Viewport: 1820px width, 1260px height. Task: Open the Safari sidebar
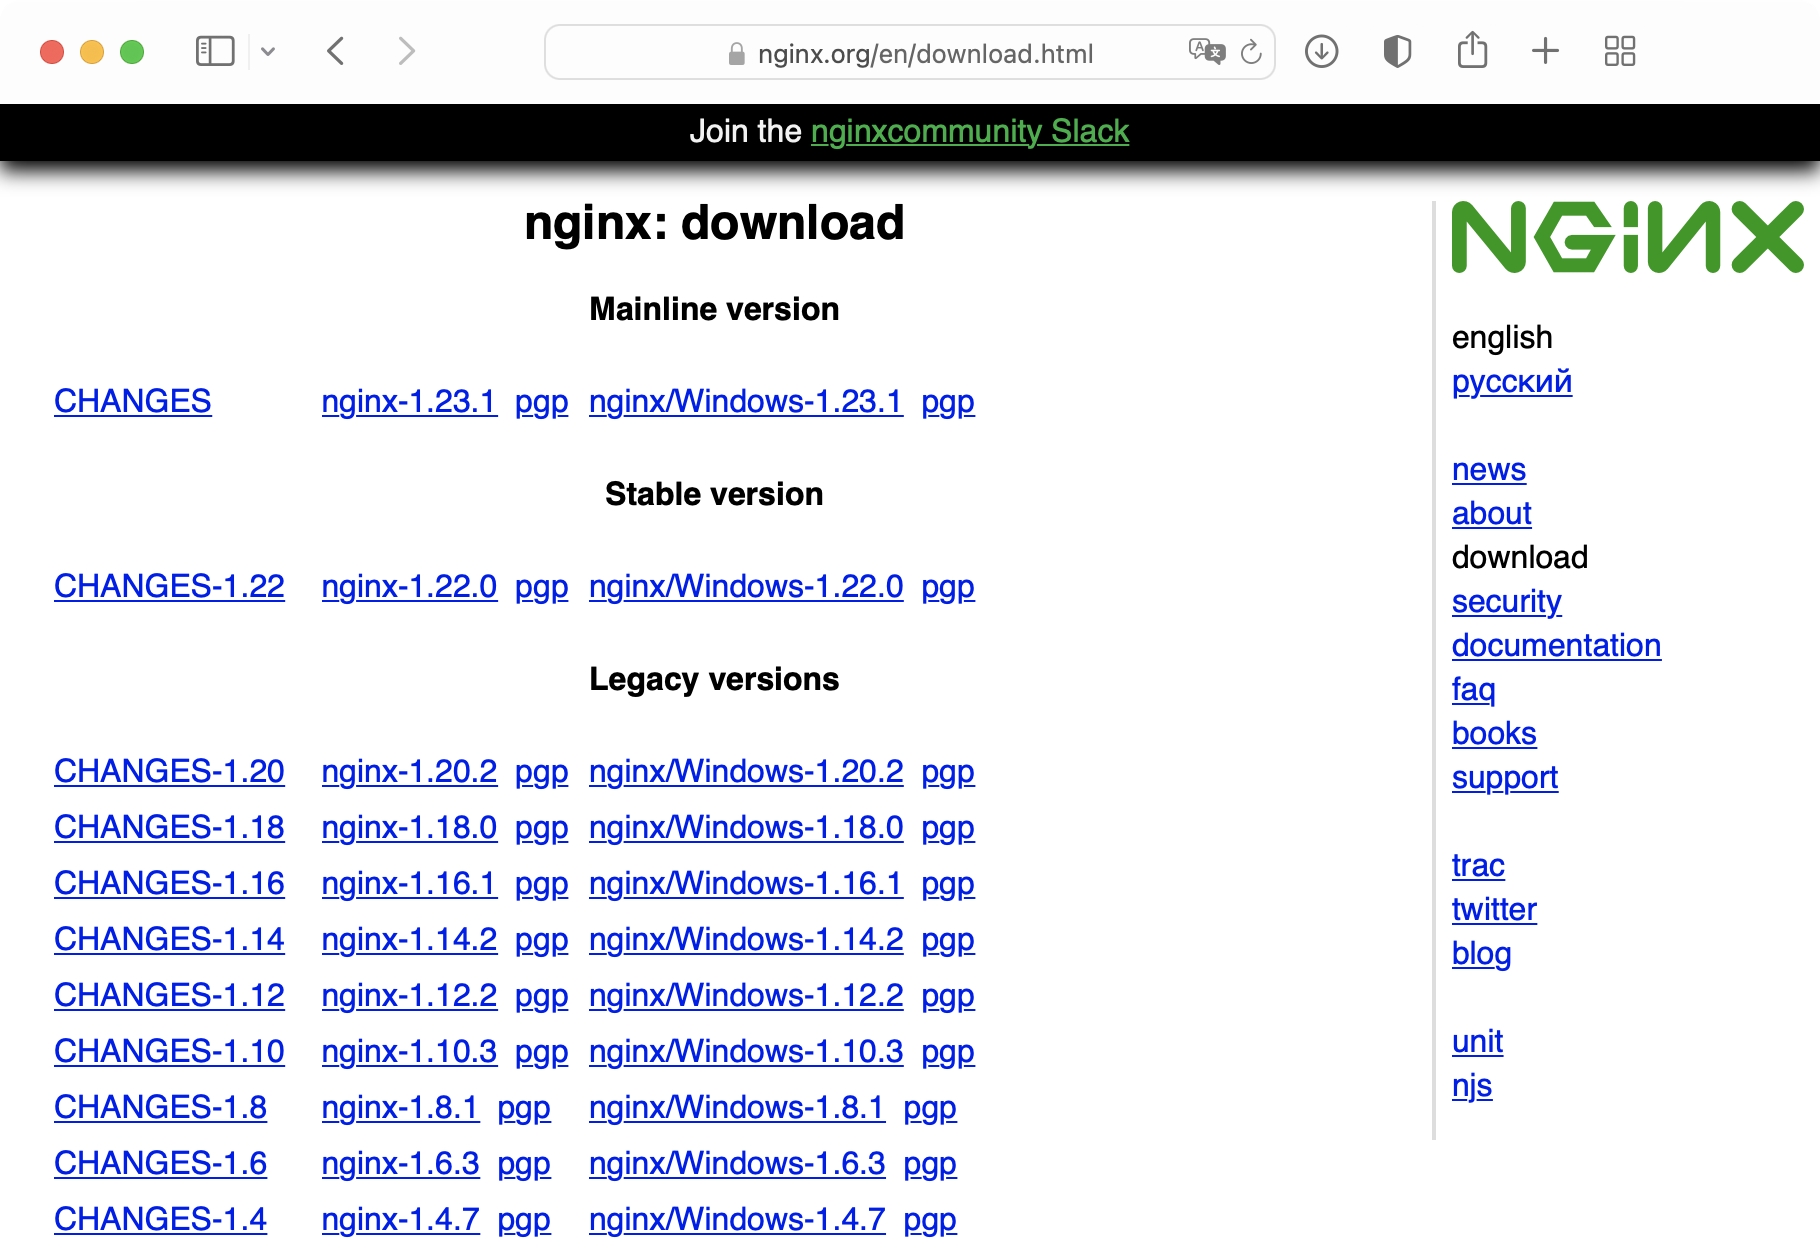click(213, 50)
